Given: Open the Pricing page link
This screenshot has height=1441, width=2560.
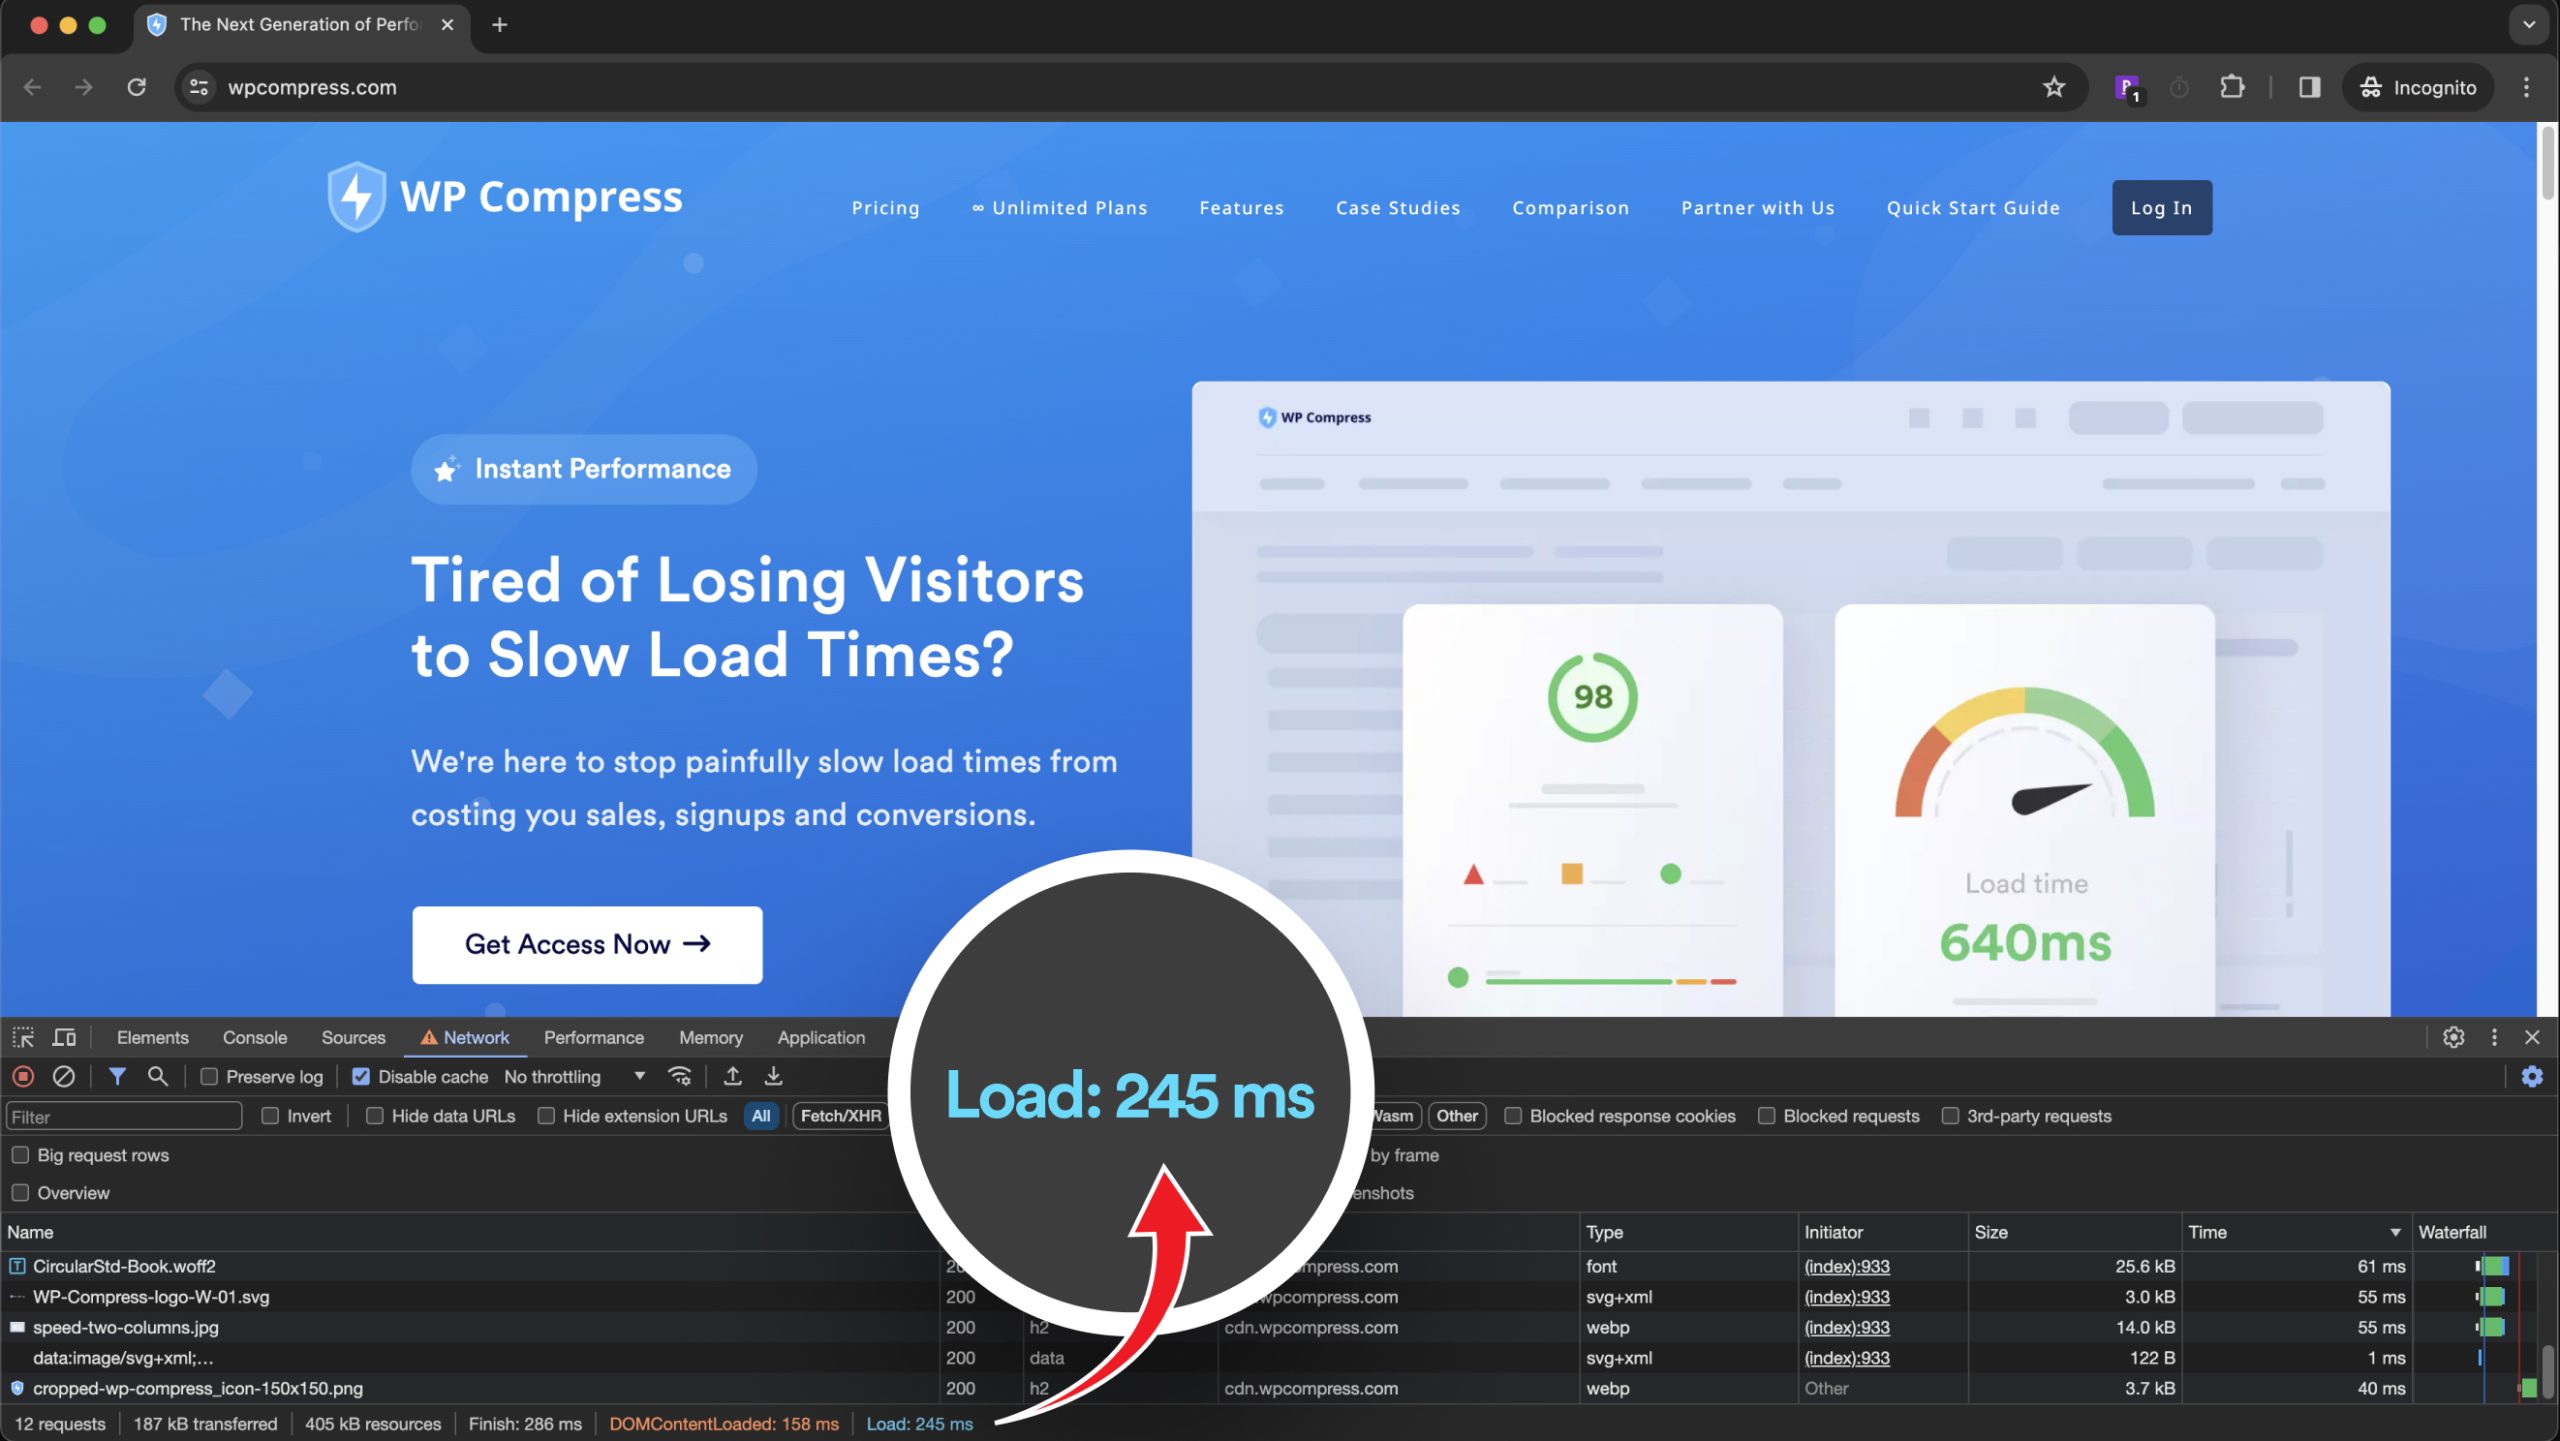Looking at the screenshot, I should point(885,207).
